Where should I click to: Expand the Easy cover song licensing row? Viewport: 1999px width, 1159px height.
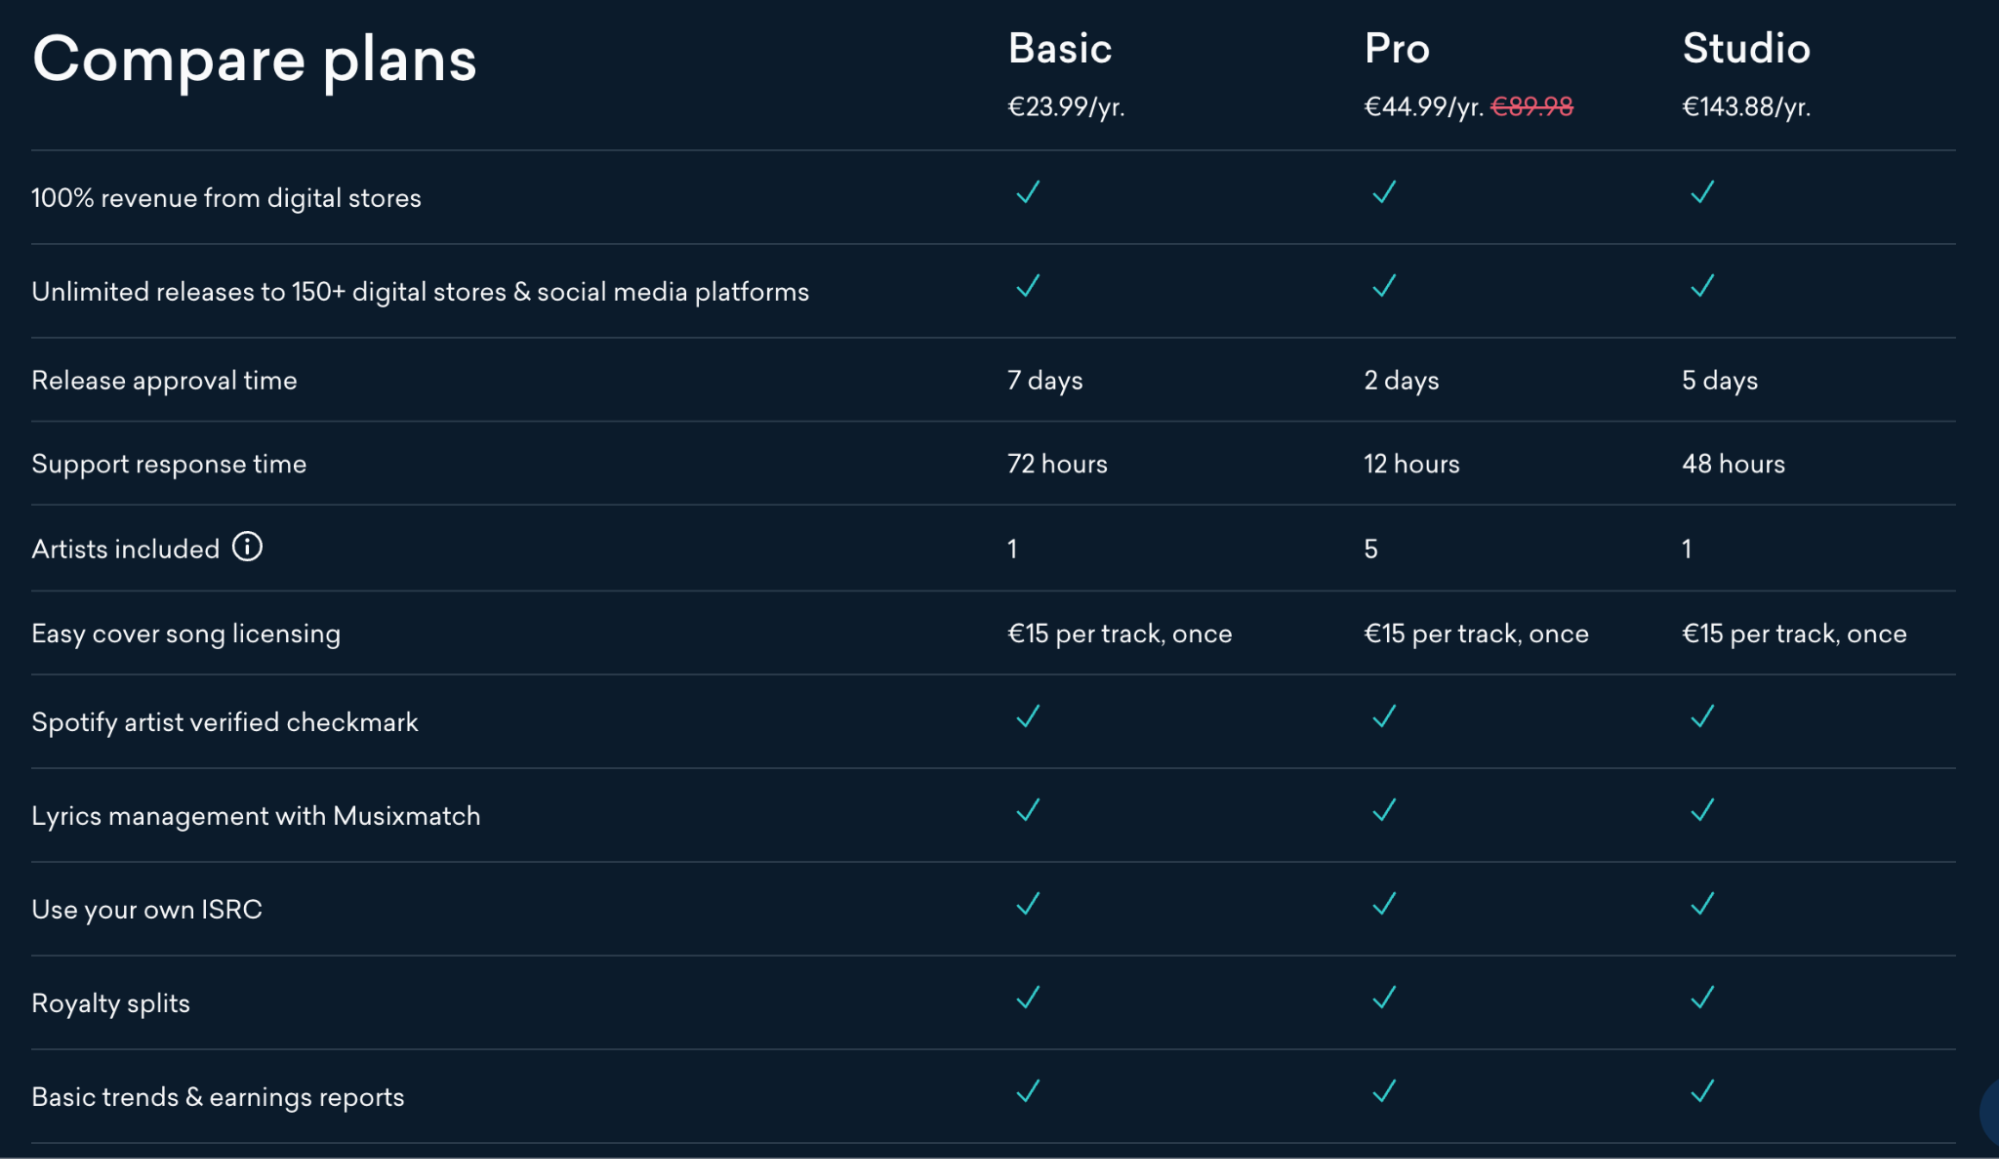point(186,633)
